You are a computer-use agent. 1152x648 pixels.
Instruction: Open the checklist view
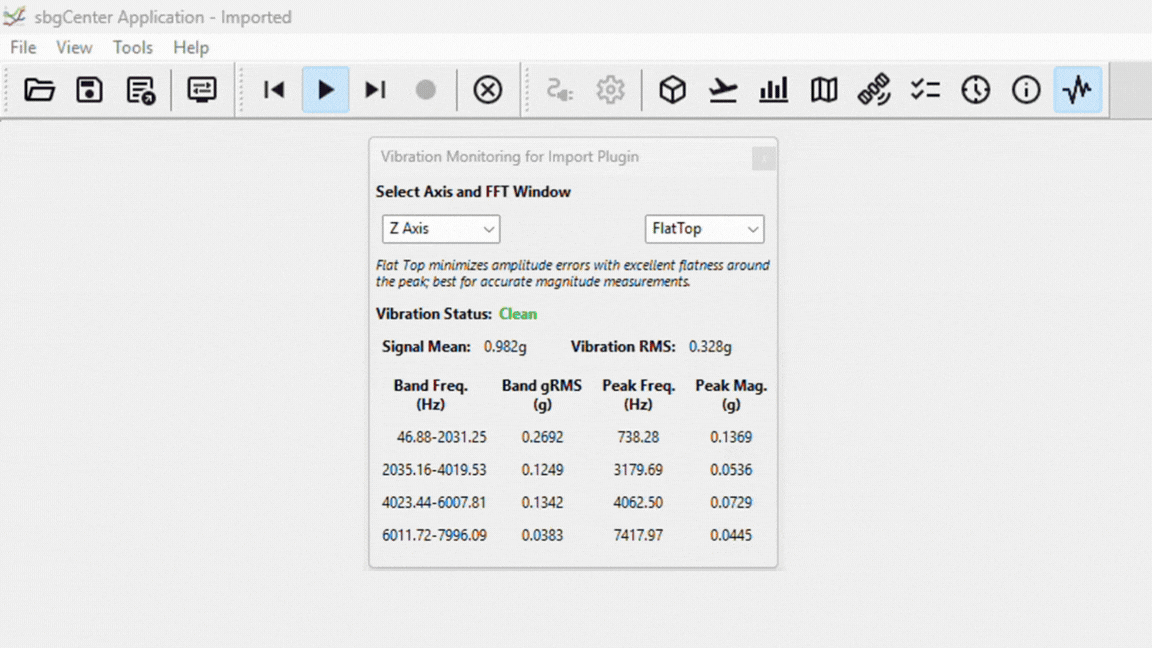click(x=924, y=89)
